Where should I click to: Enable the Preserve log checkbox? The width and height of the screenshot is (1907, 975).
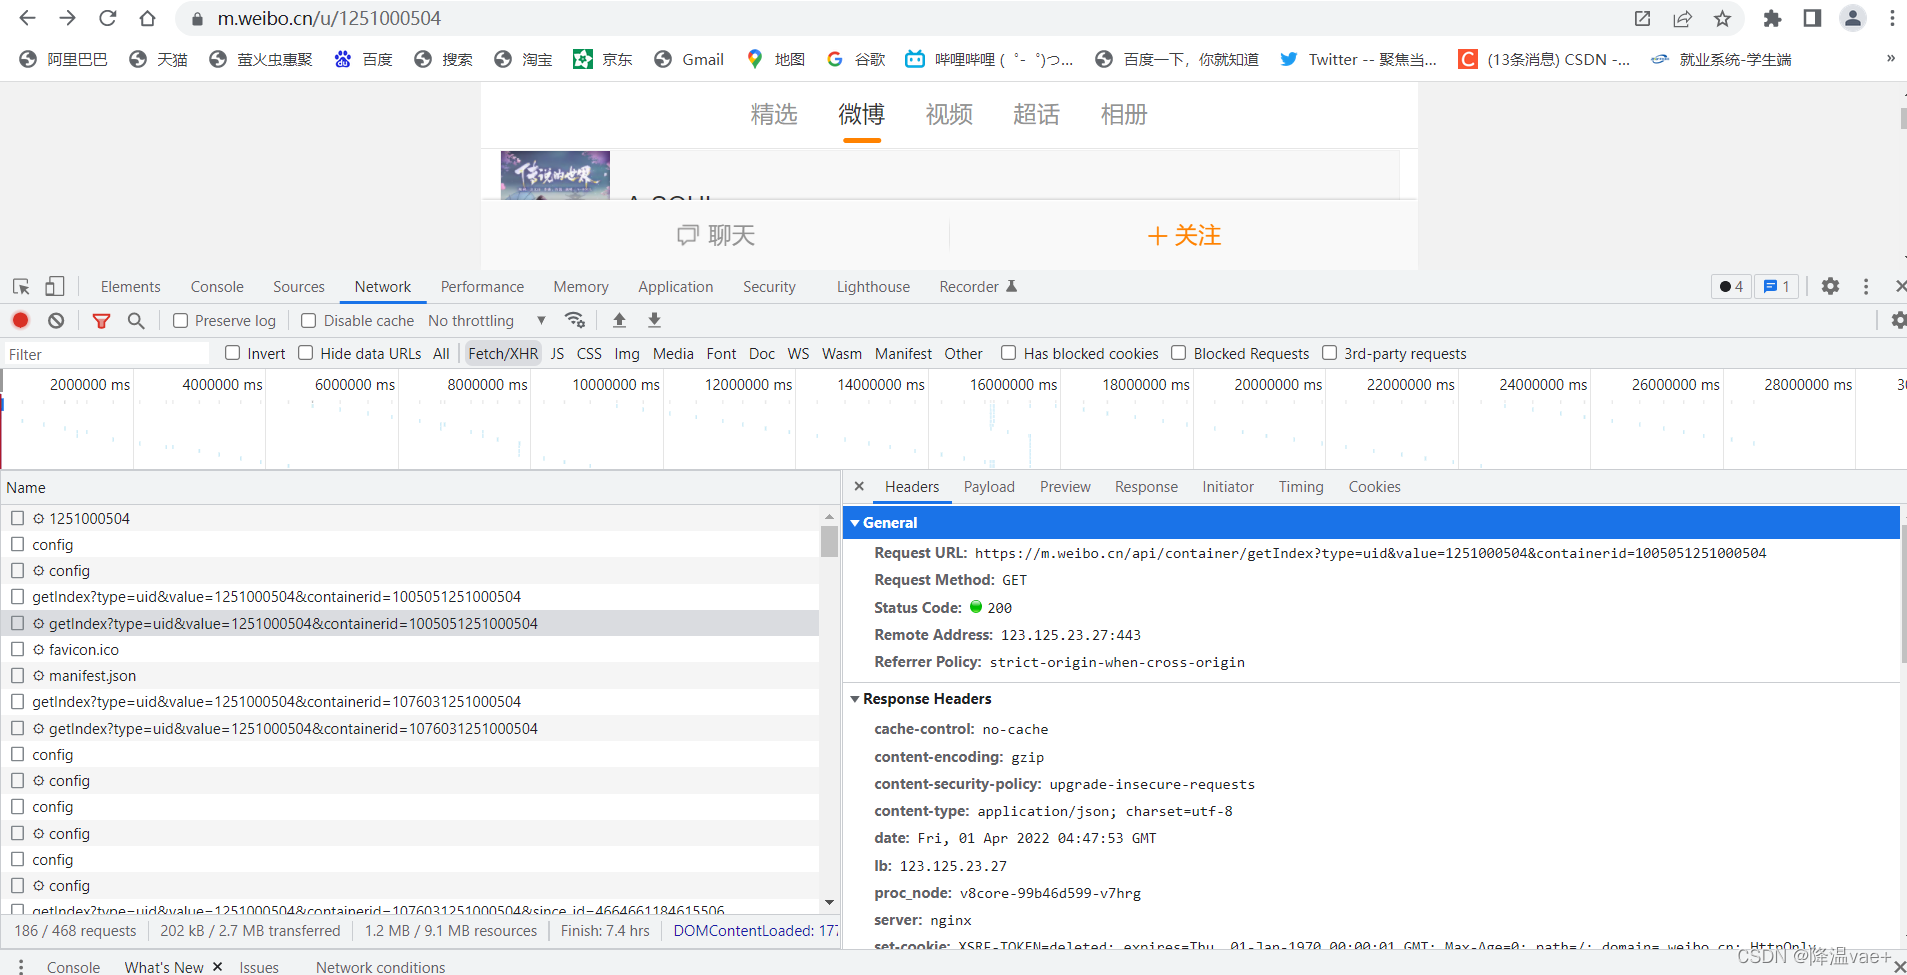coord(181,321)
